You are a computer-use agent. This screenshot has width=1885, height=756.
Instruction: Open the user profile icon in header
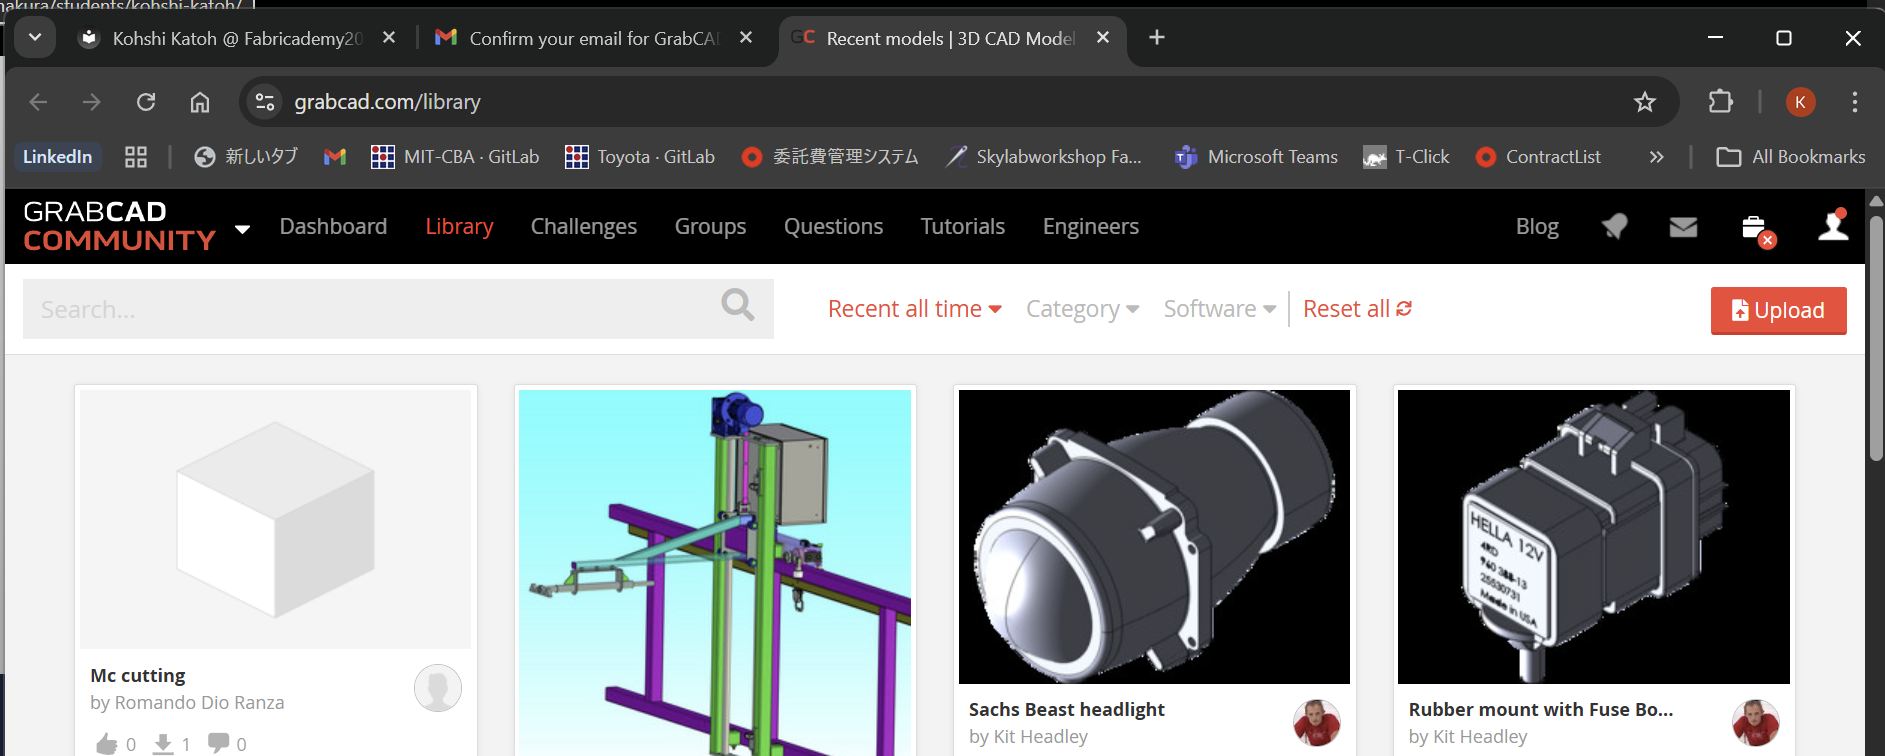coord(1833,225)
